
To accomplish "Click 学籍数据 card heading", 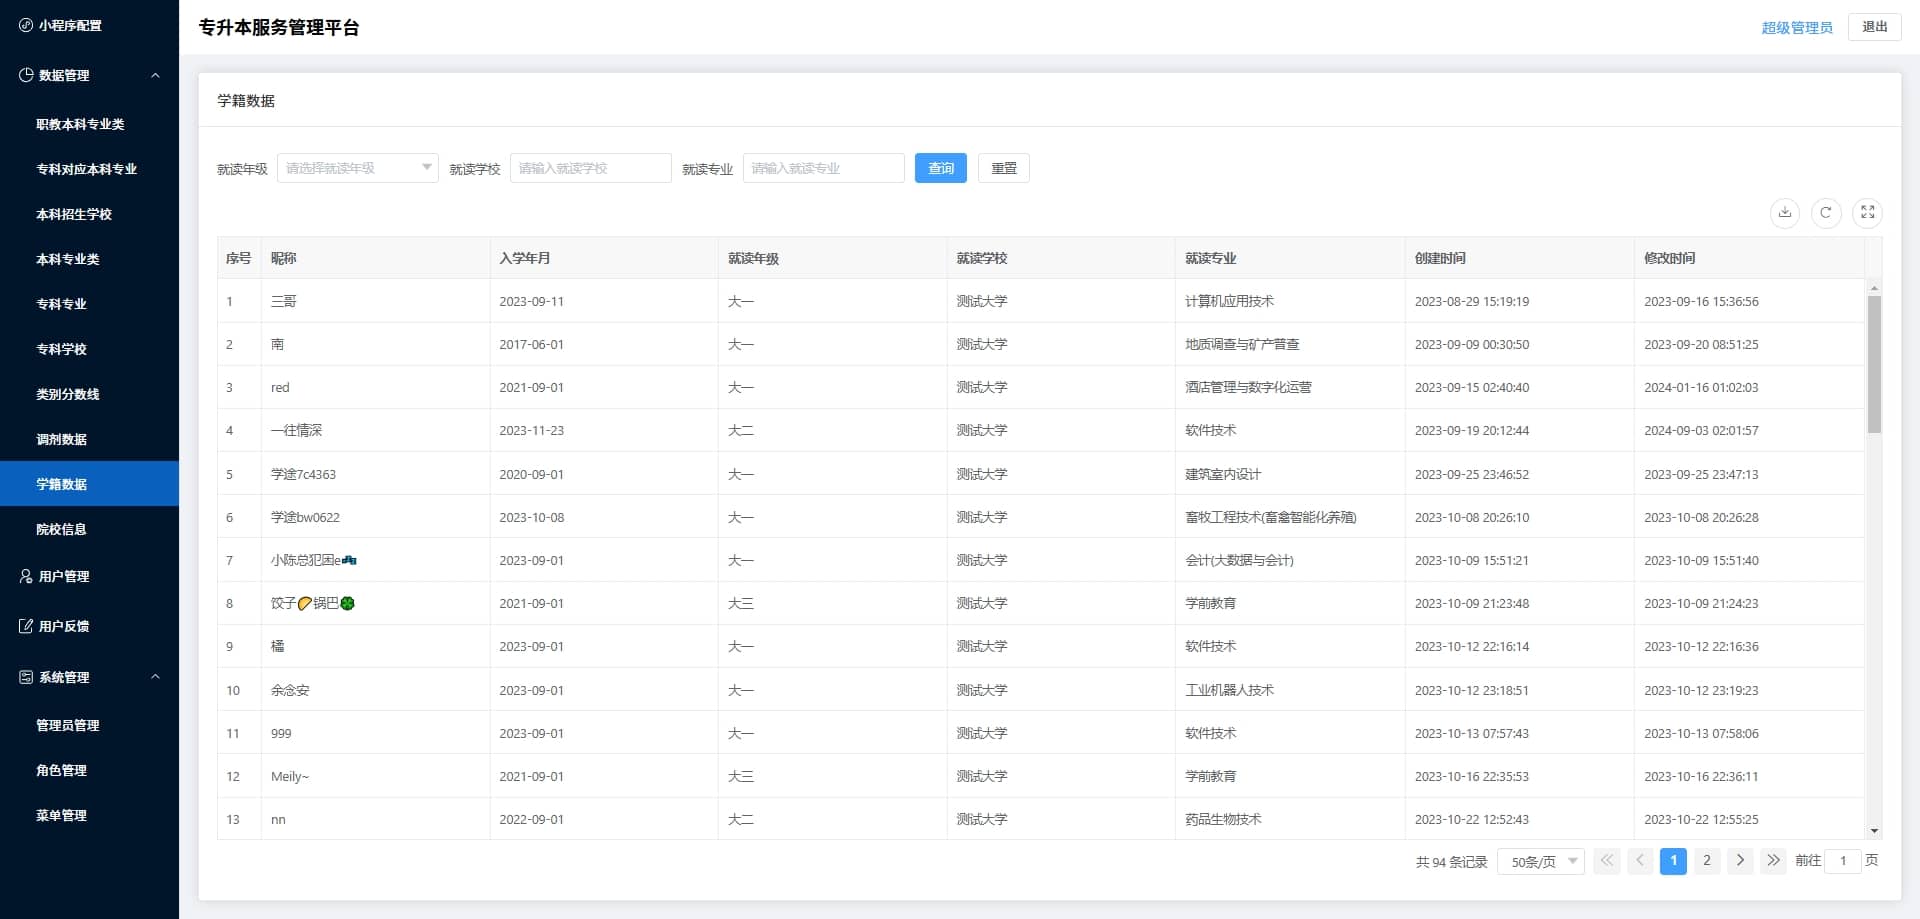I will coord(246,101).
